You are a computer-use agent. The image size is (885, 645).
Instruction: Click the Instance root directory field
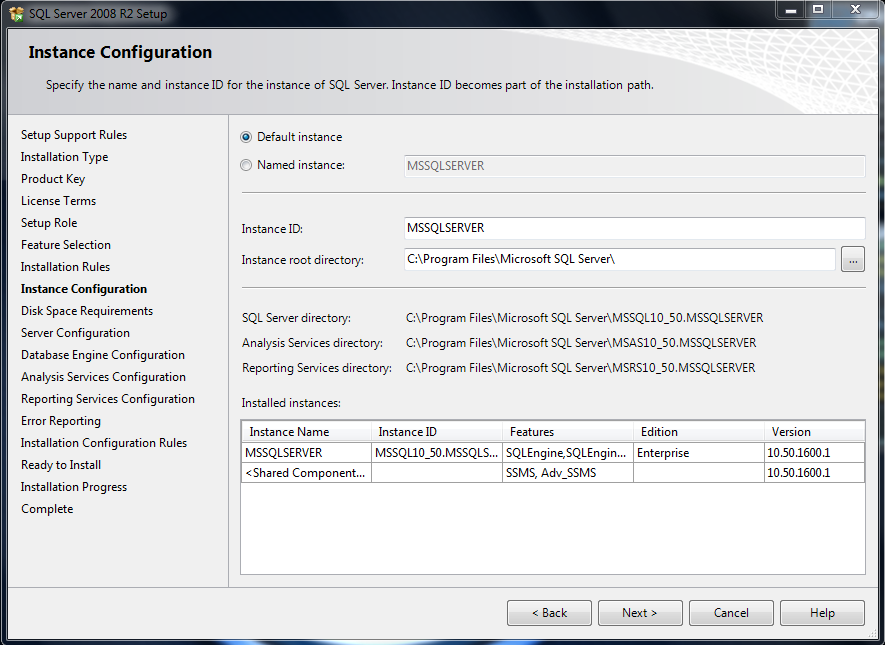pos(620,259)
